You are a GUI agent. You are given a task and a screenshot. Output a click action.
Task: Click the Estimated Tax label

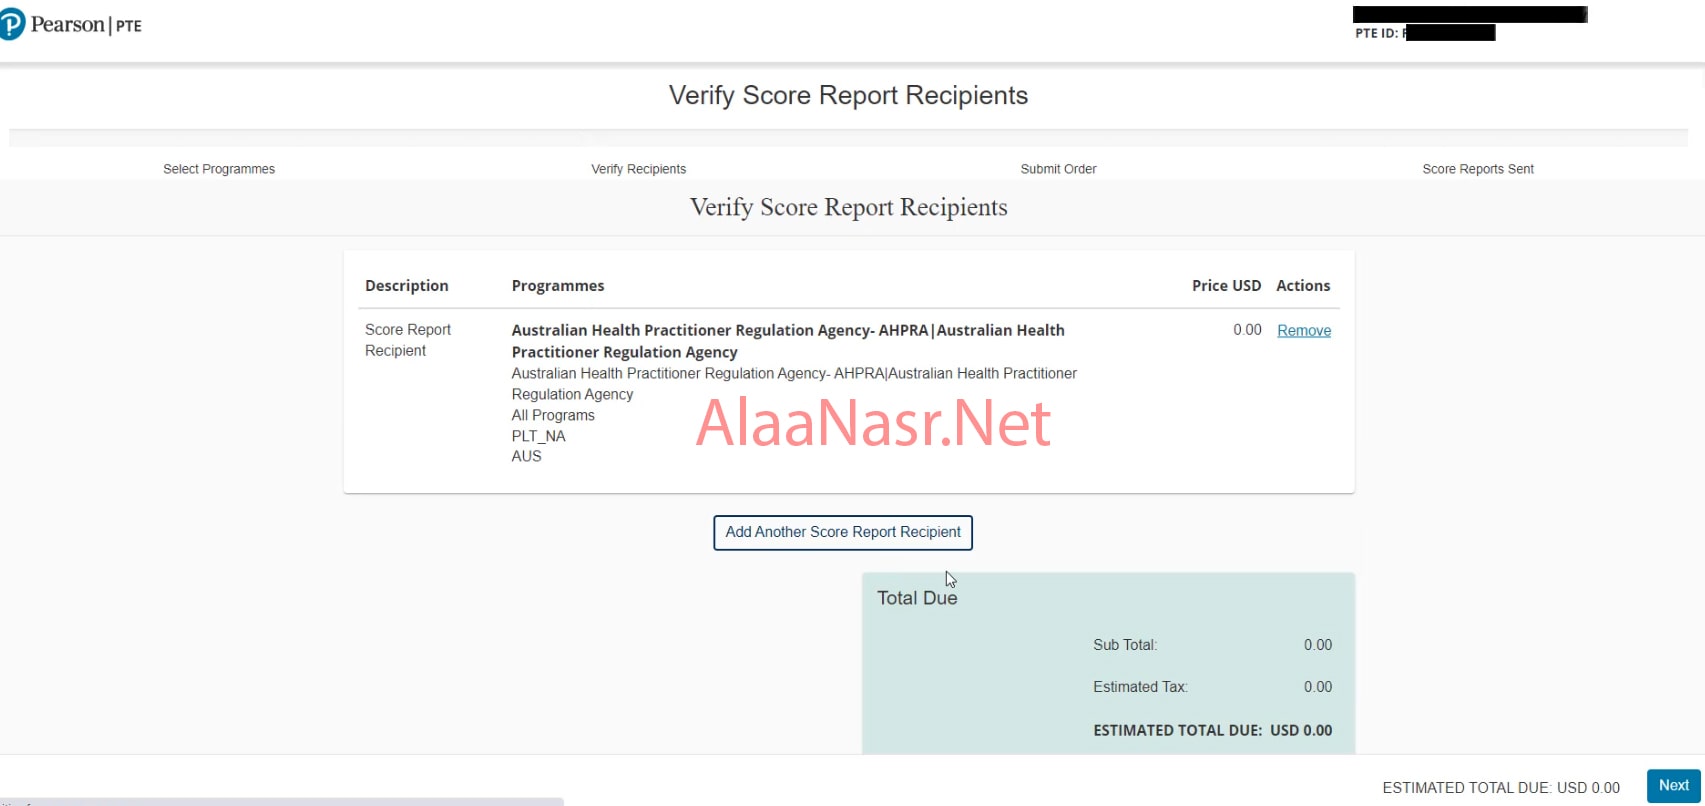[1140, 687]
